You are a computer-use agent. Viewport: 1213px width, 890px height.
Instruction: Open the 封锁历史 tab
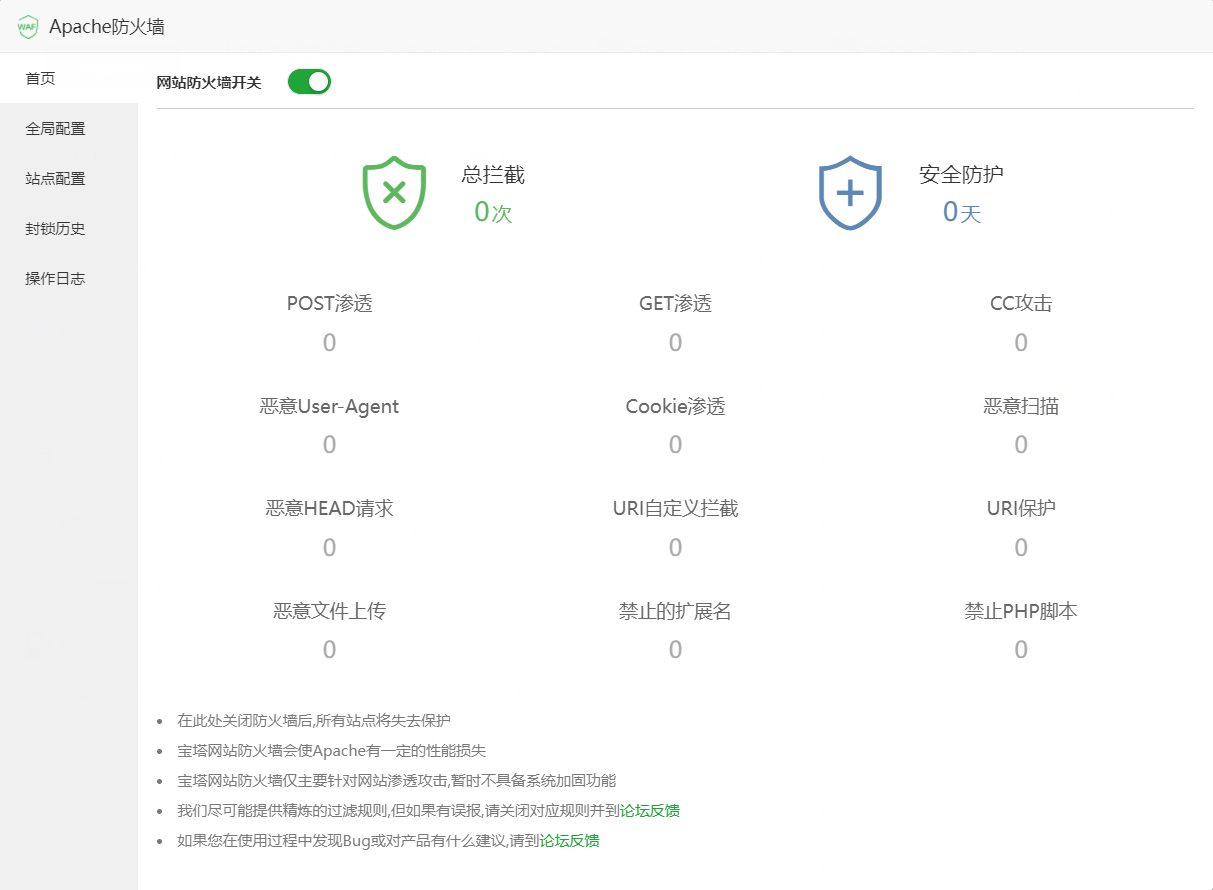pos(69,228)
